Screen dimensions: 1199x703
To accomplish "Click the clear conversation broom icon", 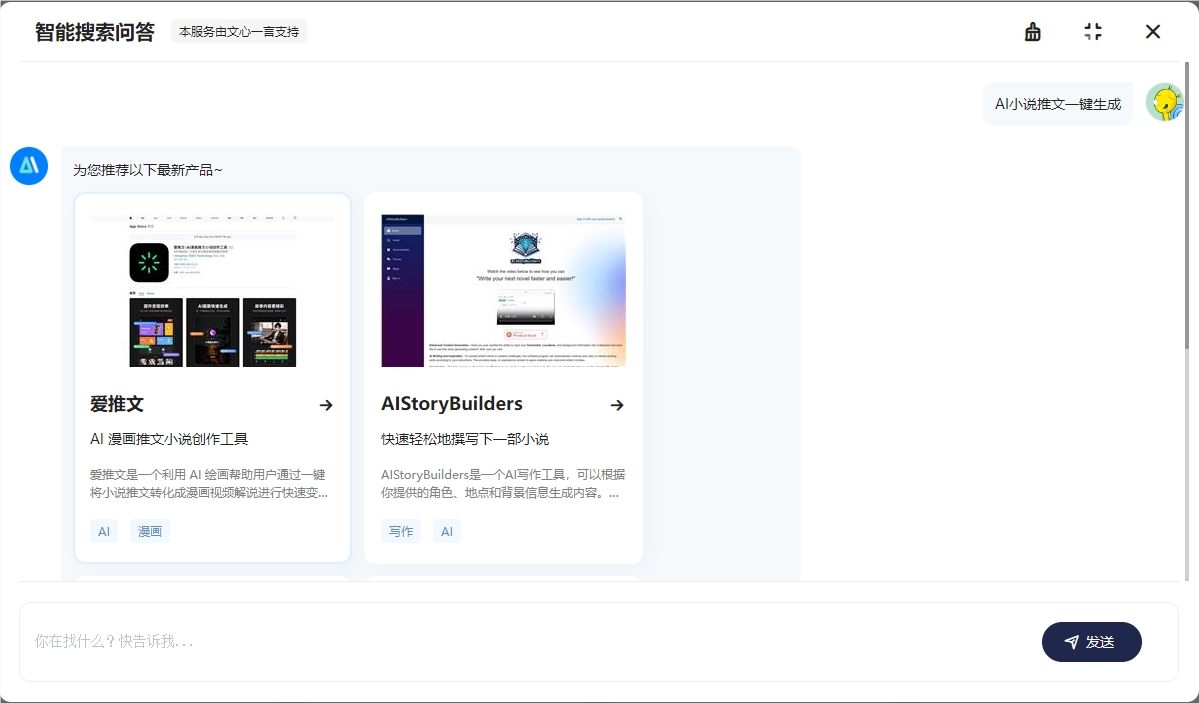I will [x=1032, y=31].
